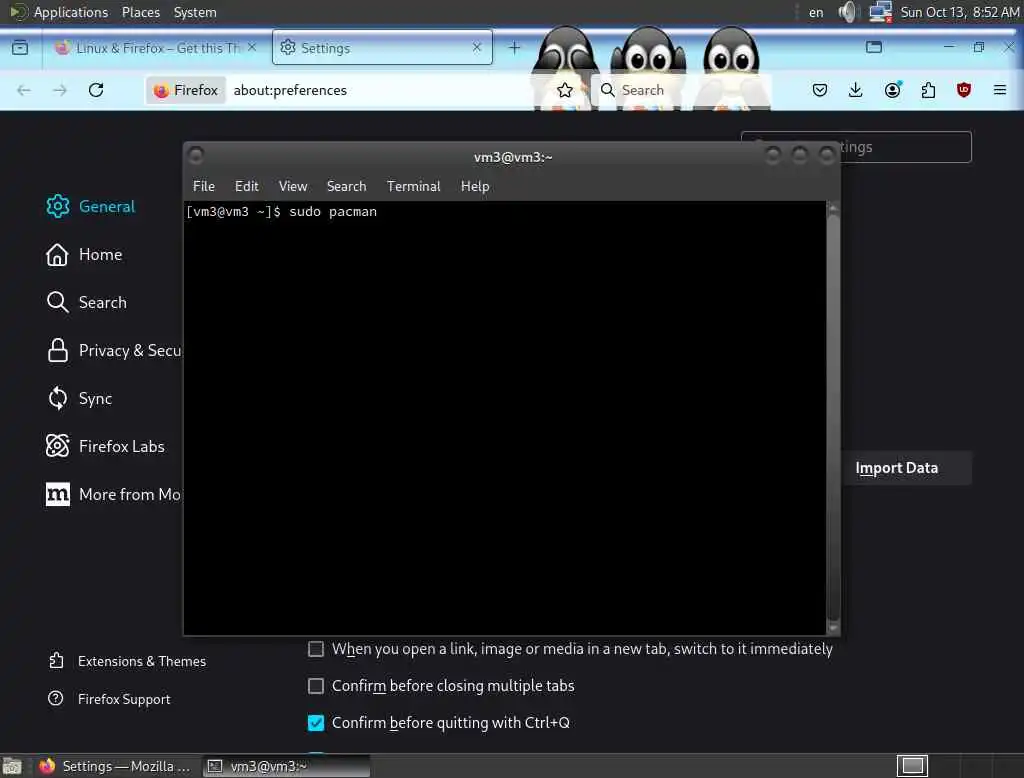This screenshot has height=778, width=1024.
Task: Toggle switch to new tab immediately checkbox
Action: pyautogui.click(x=315, y=649)
